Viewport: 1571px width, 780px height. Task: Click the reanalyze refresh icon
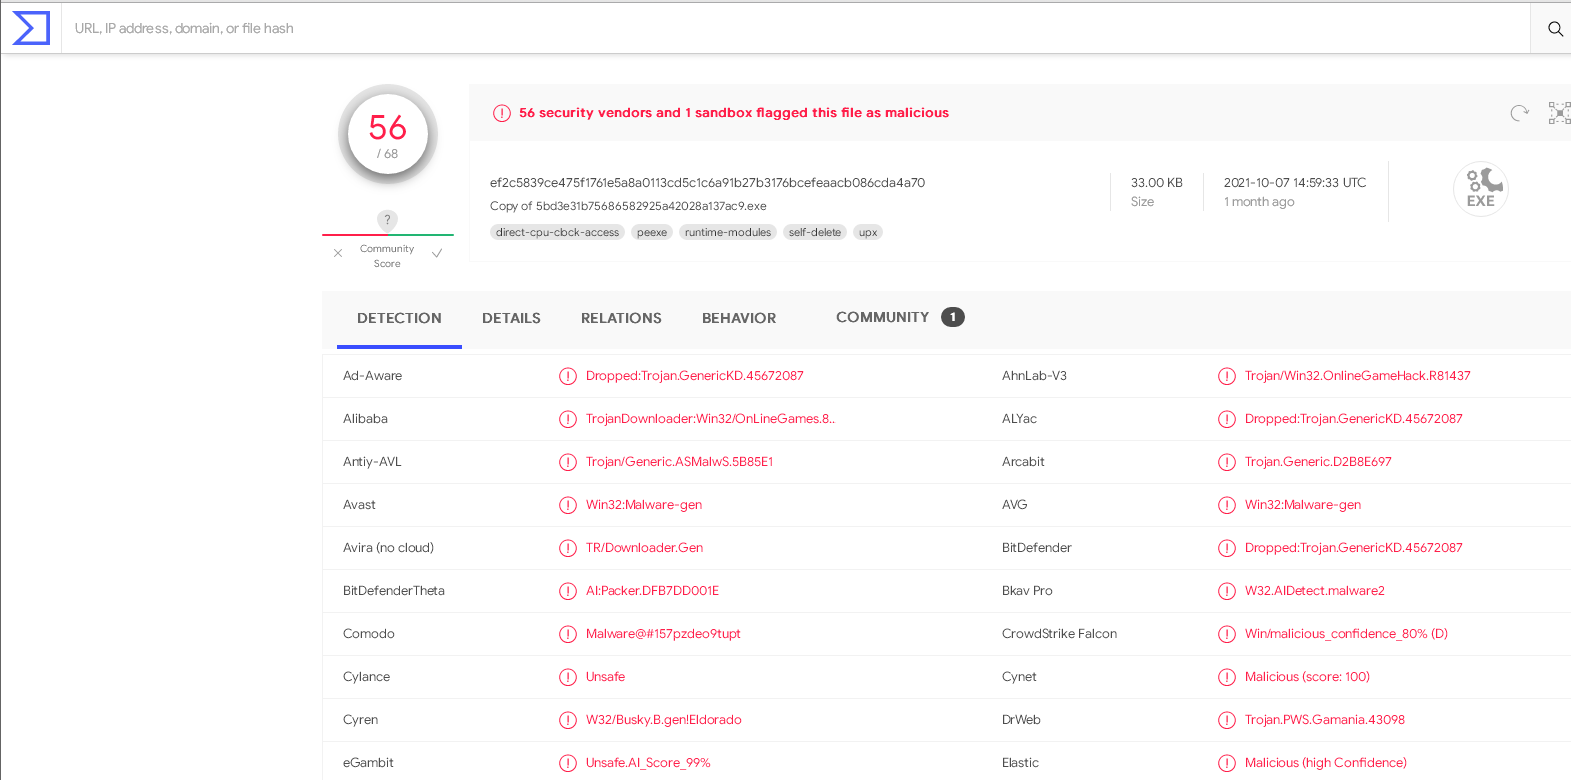tap(1519, 113)
